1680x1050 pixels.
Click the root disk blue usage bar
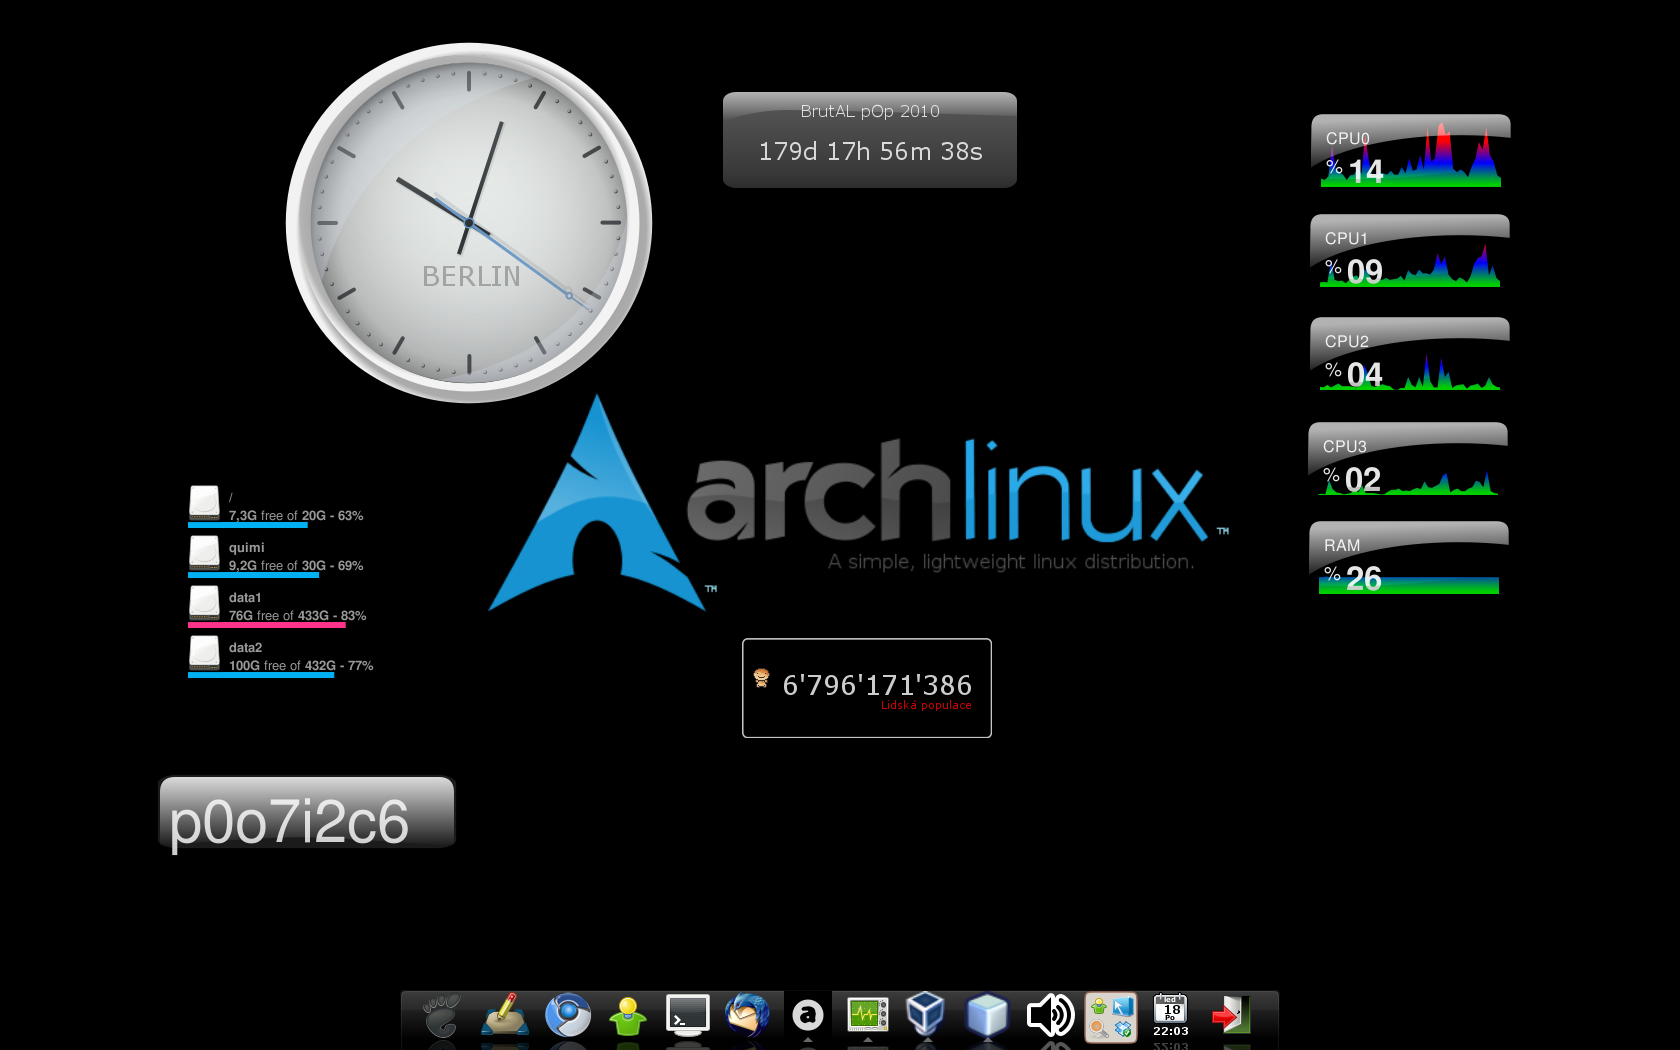click(x=248, y=525)
